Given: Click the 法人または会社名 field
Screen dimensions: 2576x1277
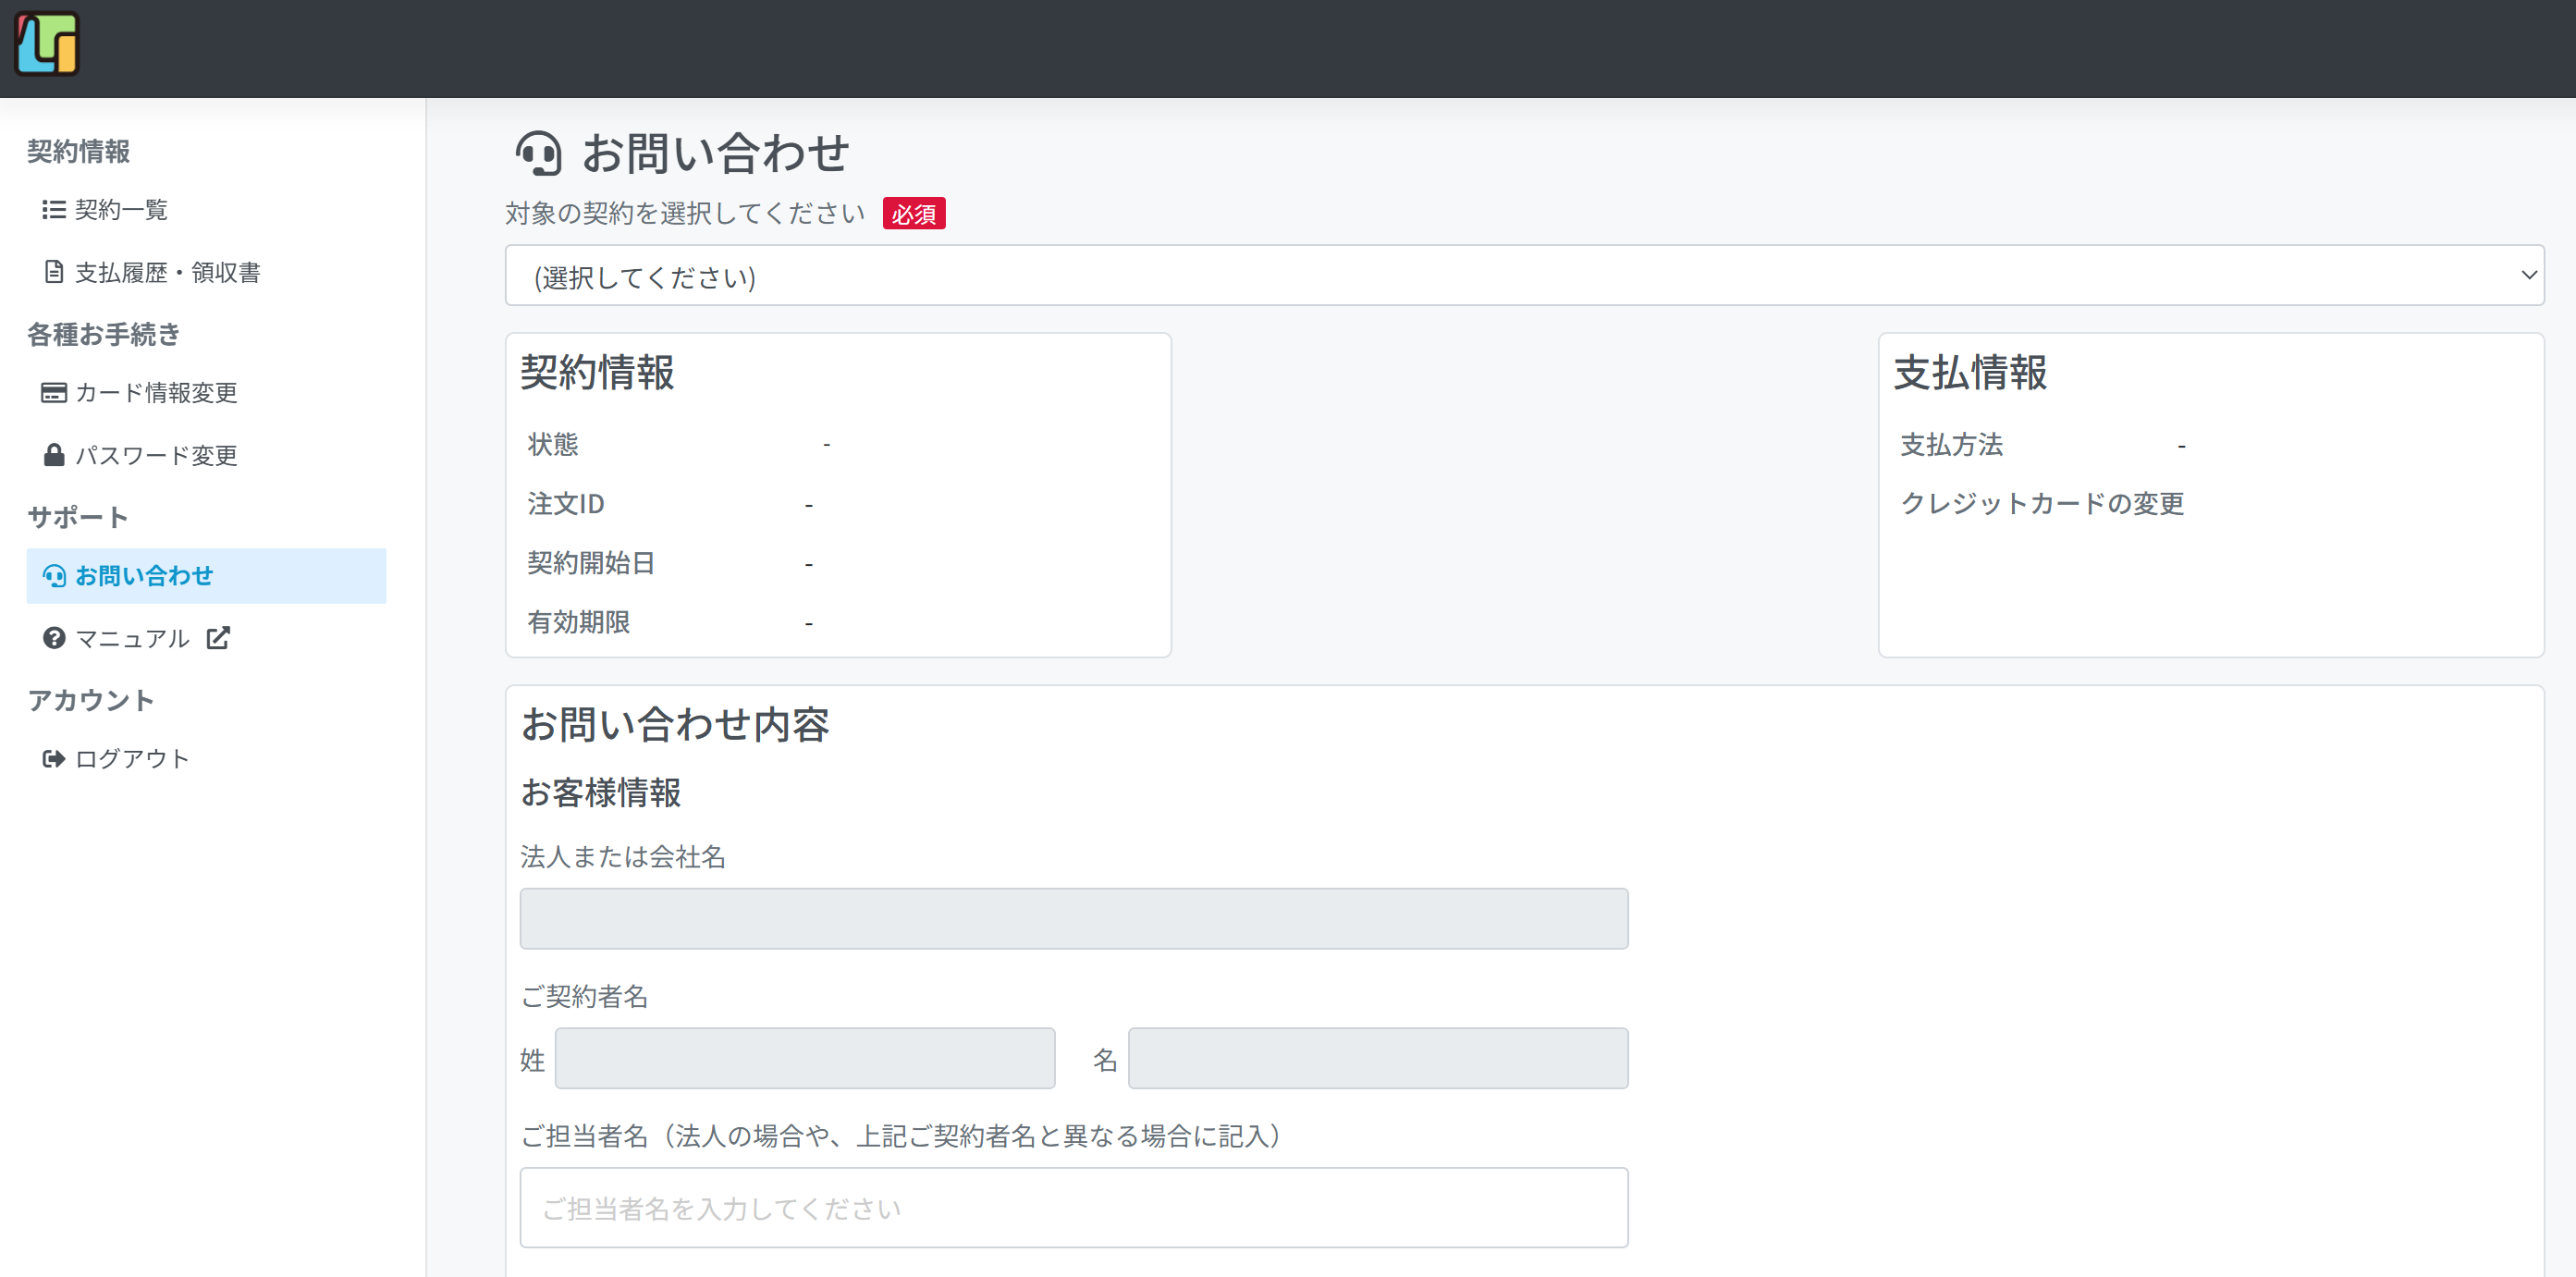Looking at the screenshot, I should tap(1074, 918).
